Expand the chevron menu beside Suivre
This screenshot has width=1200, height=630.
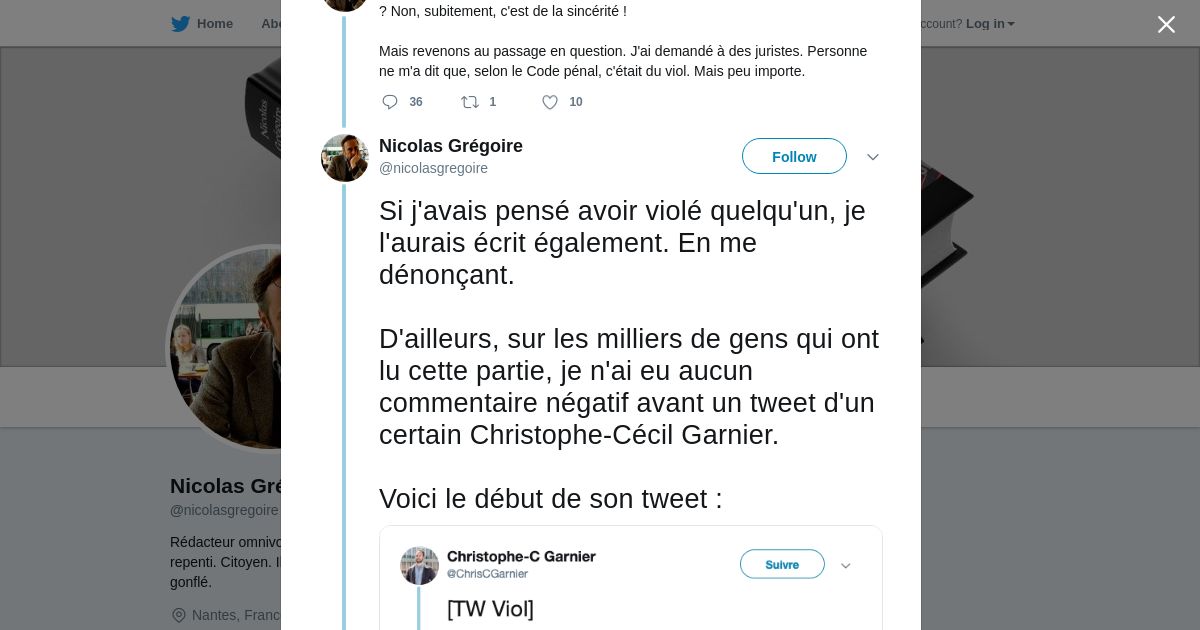pos(845,566)
